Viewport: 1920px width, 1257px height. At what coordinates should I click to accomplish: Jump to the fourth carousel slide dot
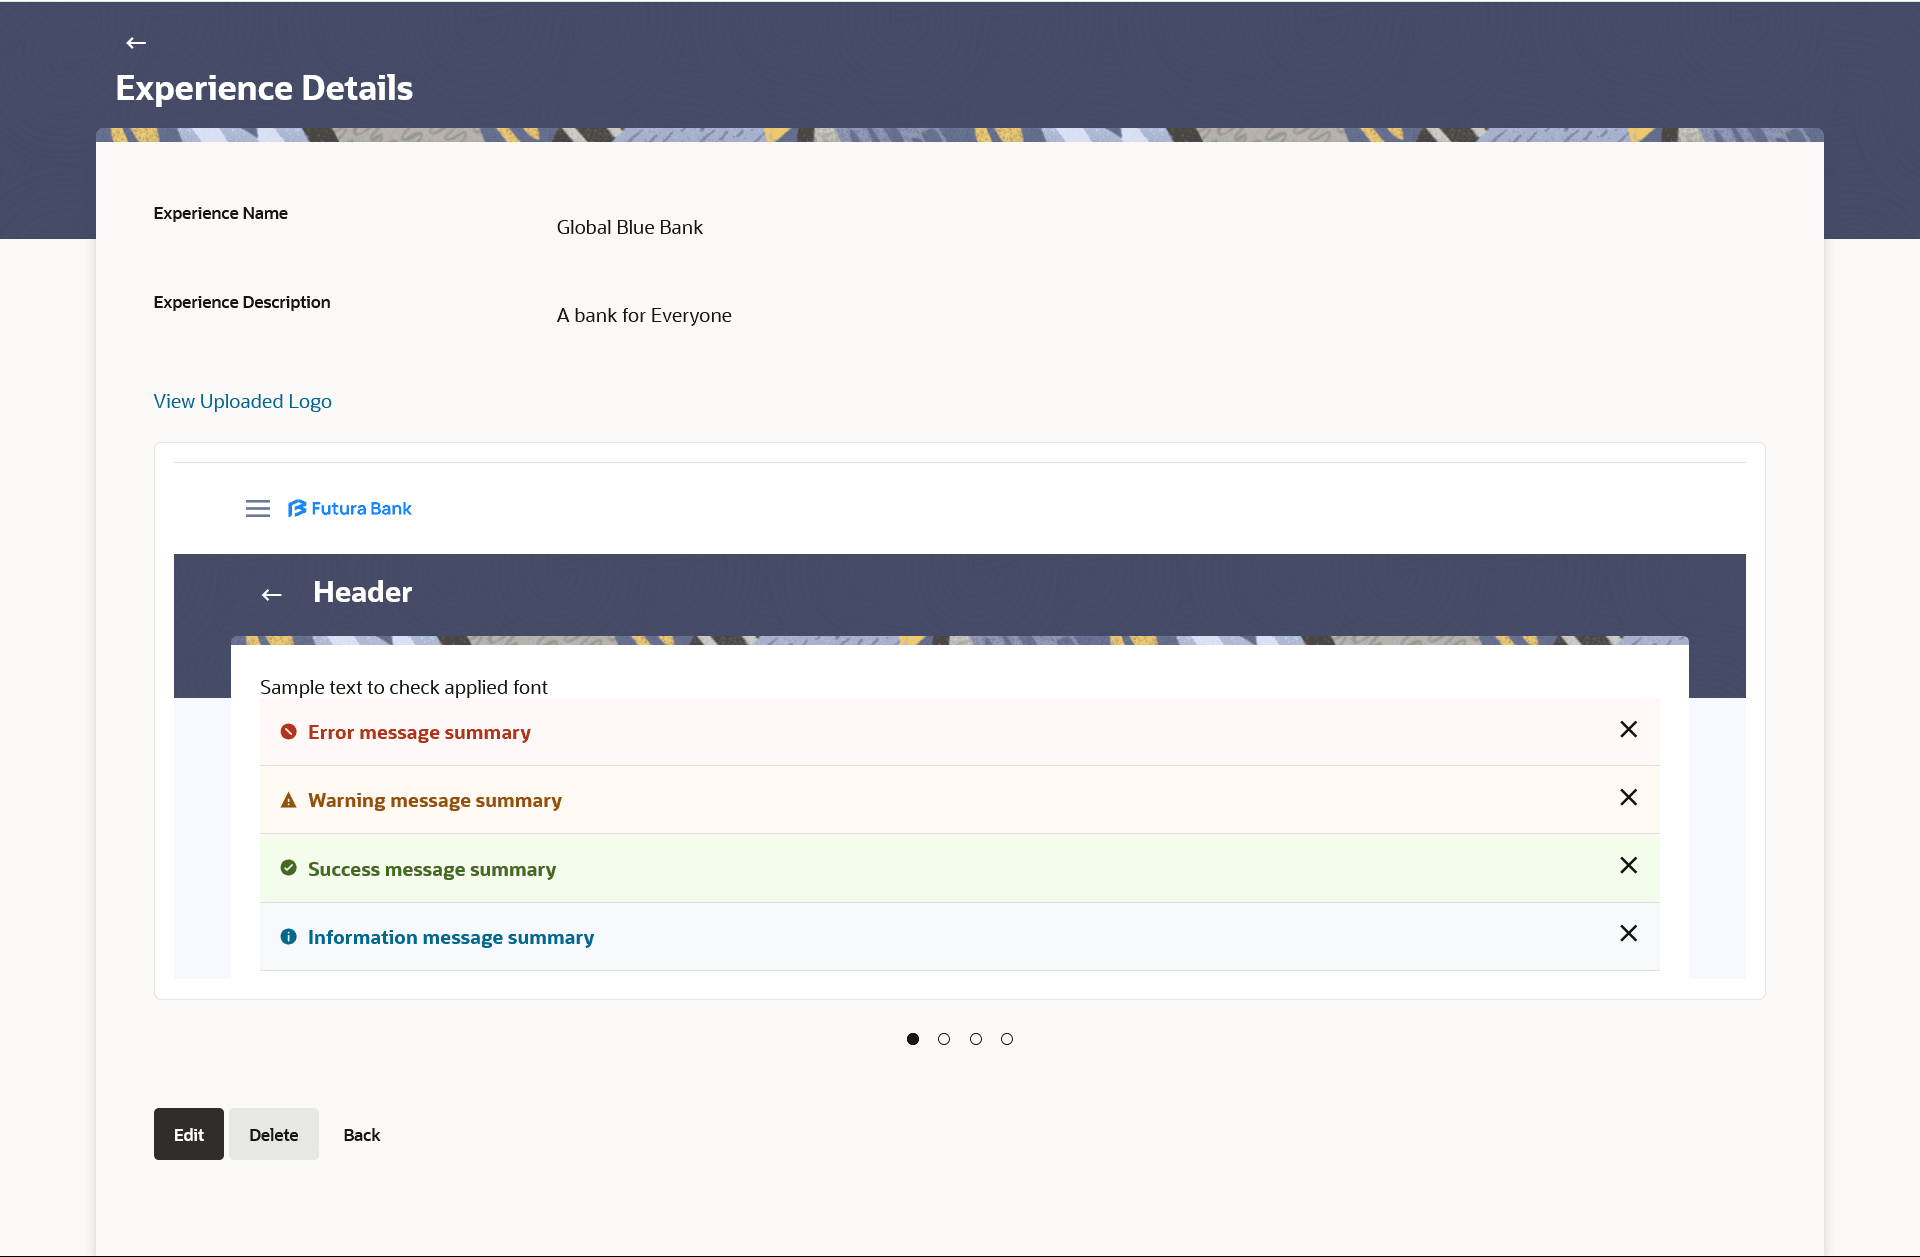point(1007,1039)
